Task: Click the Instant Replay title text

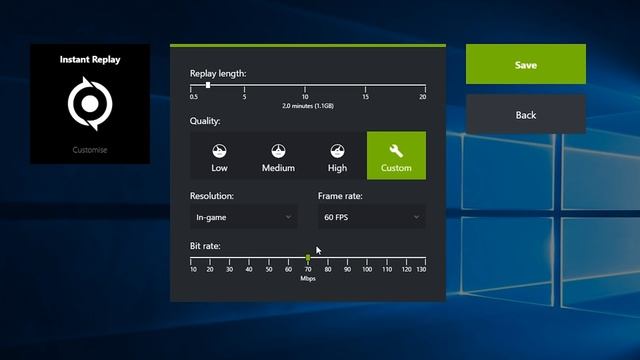Action: [90, 60]
